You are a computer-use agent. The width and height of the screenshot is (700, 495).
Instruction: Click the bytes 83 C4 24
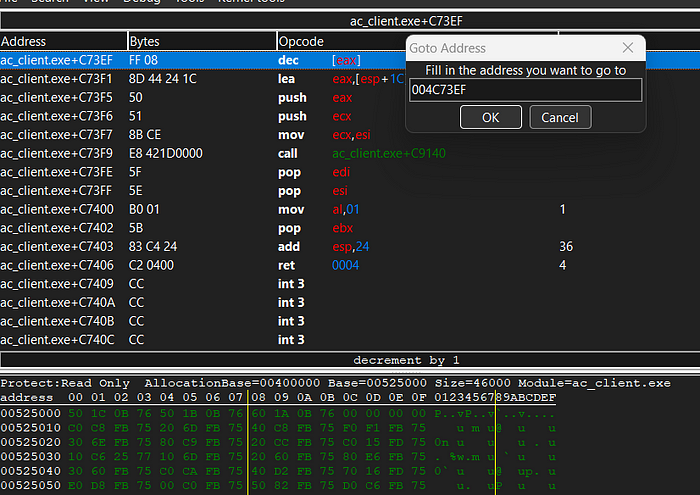(153, 247)
